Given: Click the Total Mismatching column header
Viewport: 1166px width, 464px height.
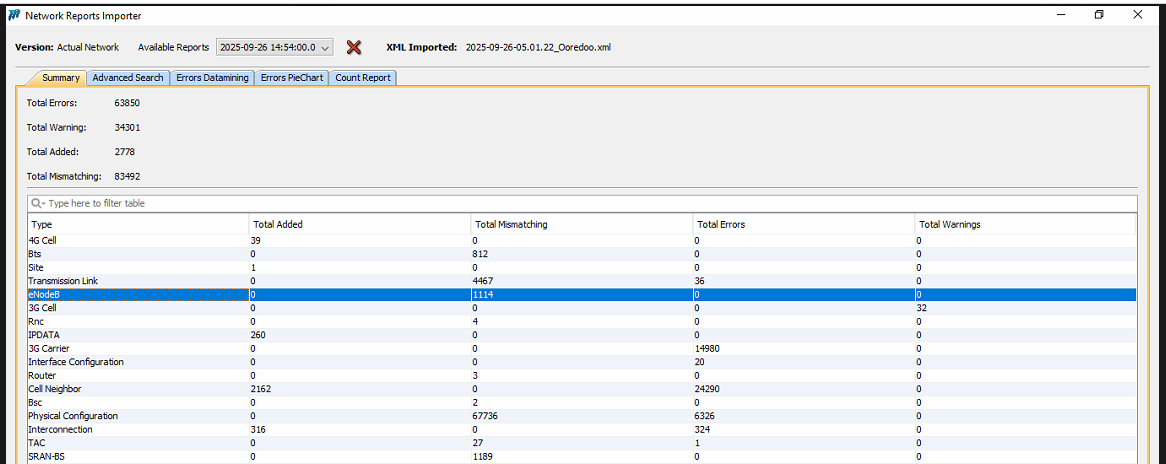Looking at the screenshot, I should click(x=581, y=224).
